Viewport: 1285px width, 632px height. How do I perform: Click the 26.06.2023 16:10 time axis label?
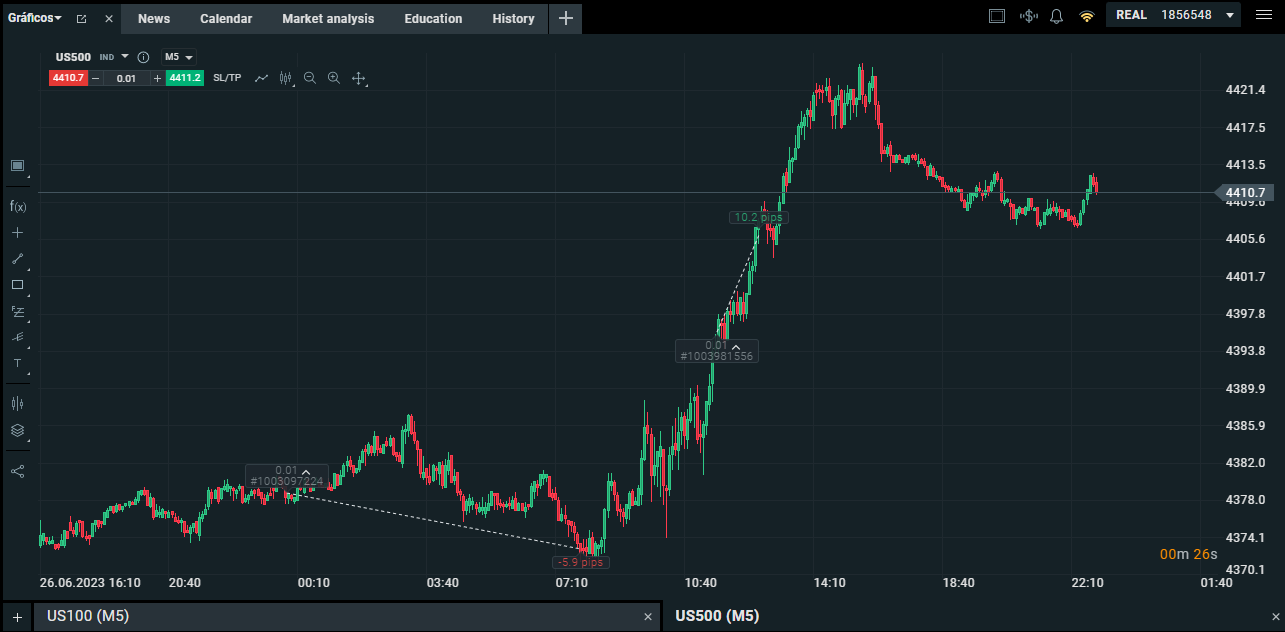tap(90, 582)
